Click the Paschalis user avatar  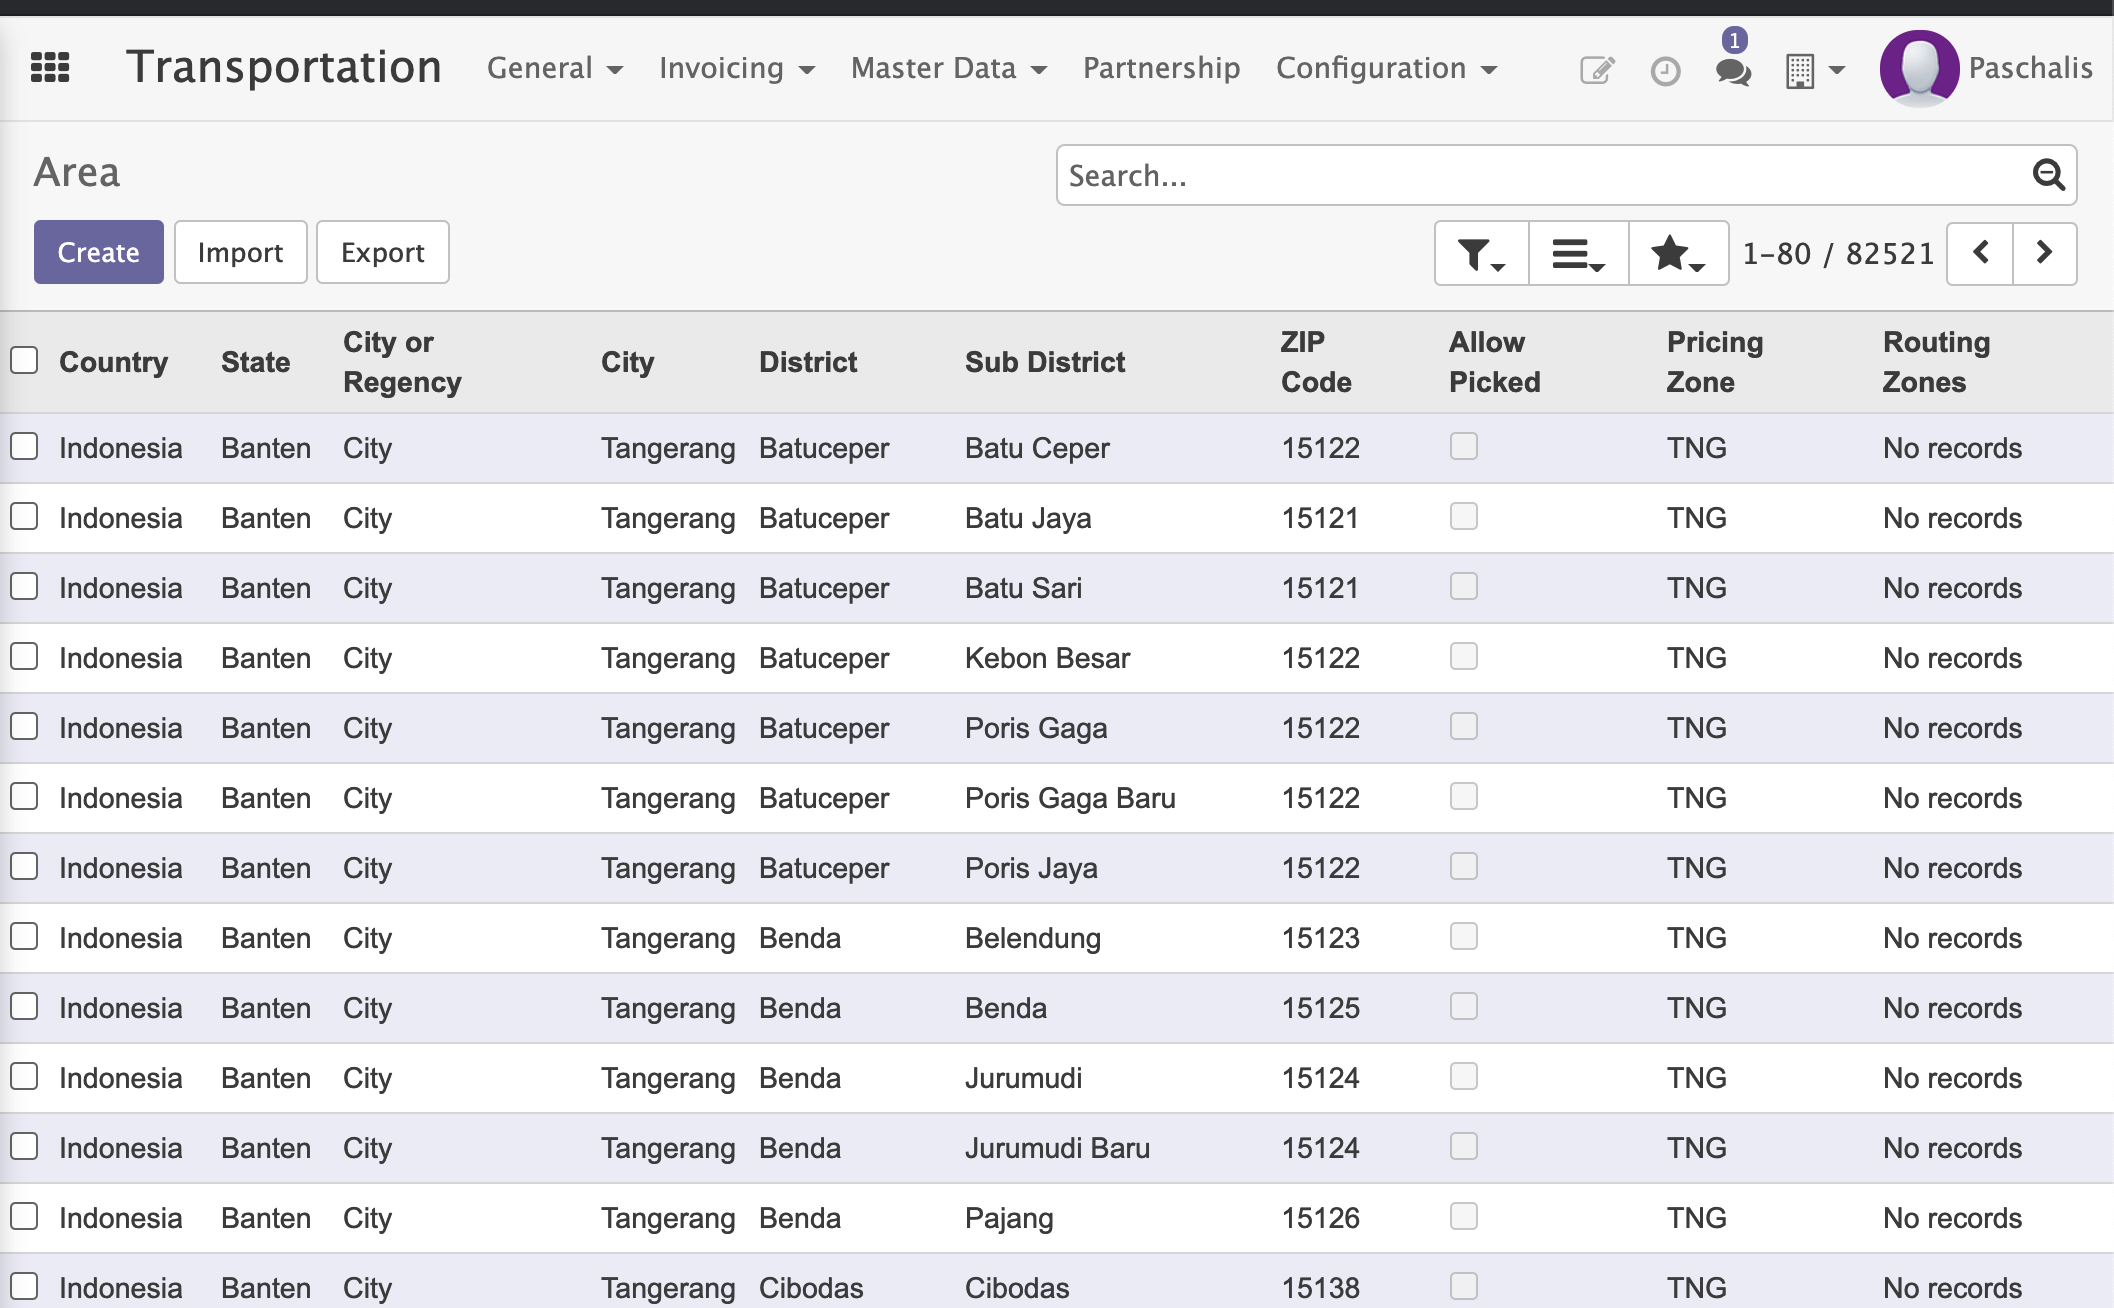[x=1919, y=68]
